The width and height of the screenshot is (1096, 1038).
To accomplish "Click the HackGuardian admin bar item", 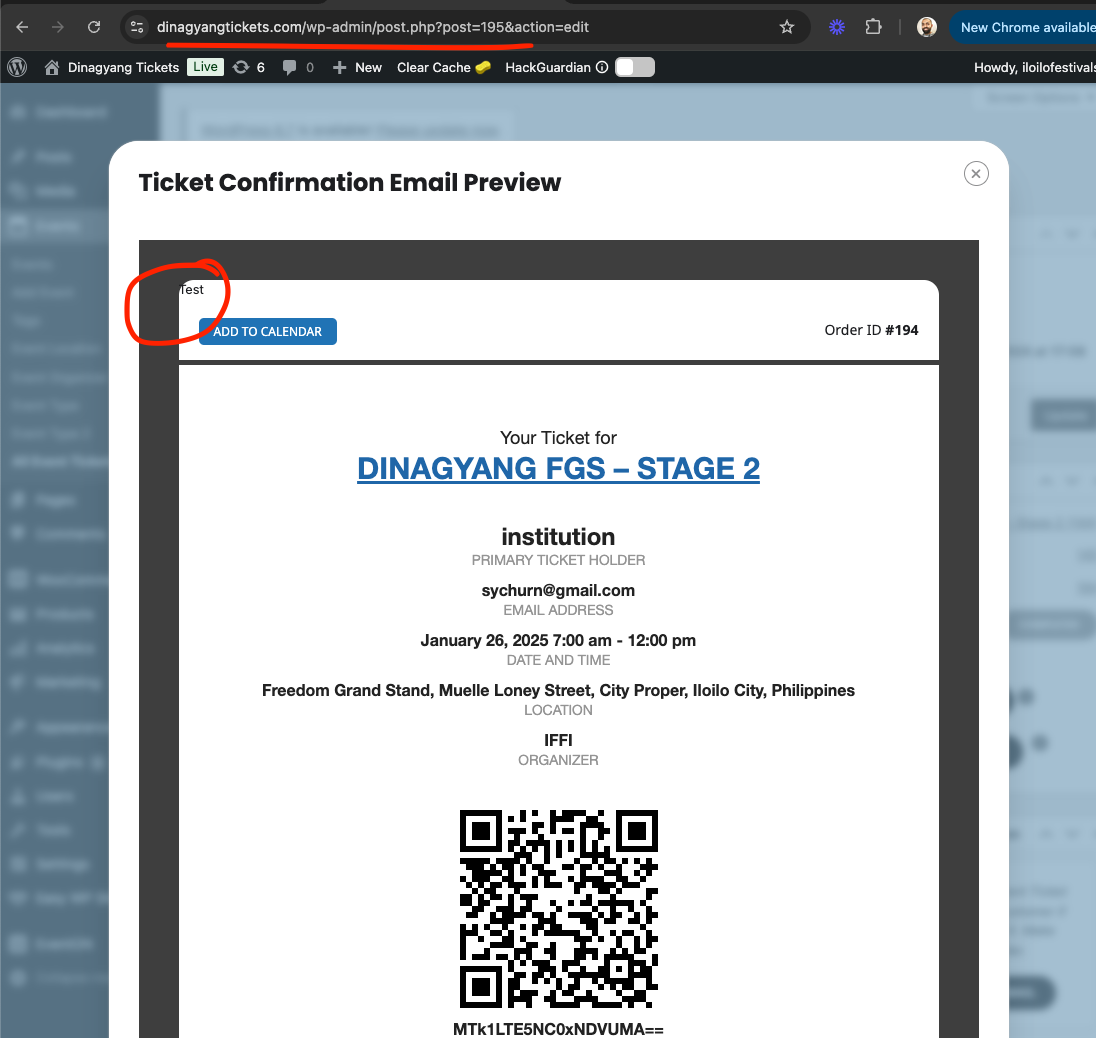I will (x=547, y=67).
